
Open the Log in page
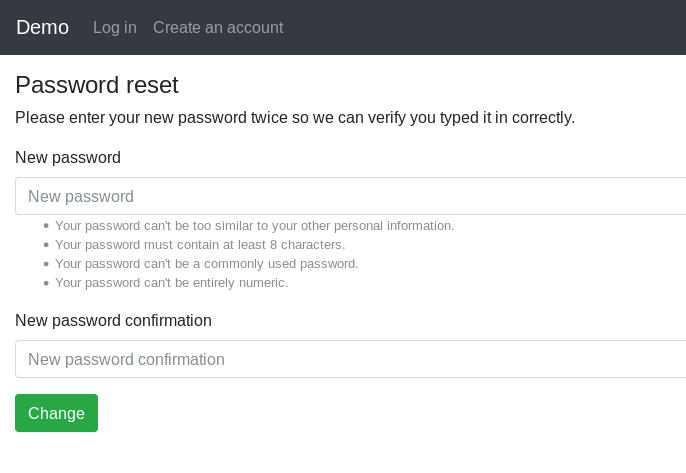tap(114, 27)
